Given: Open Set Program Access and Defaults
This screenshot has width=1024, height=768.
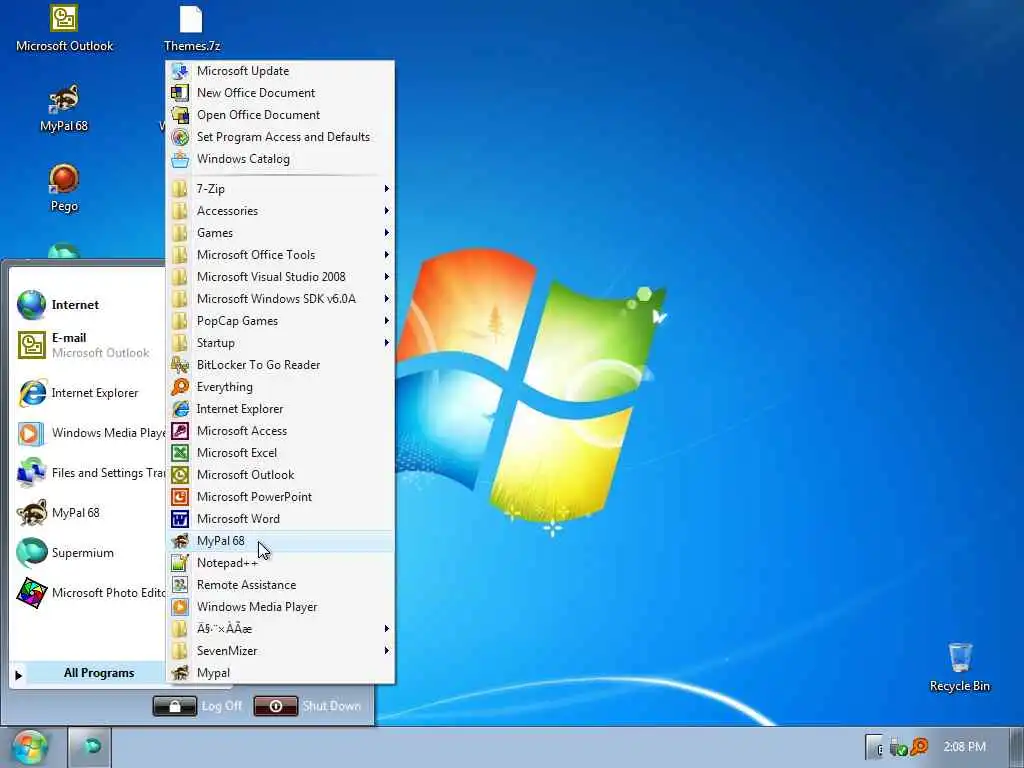Looking at the screenshot, I should pyautogui.click(x=280, y=136).
